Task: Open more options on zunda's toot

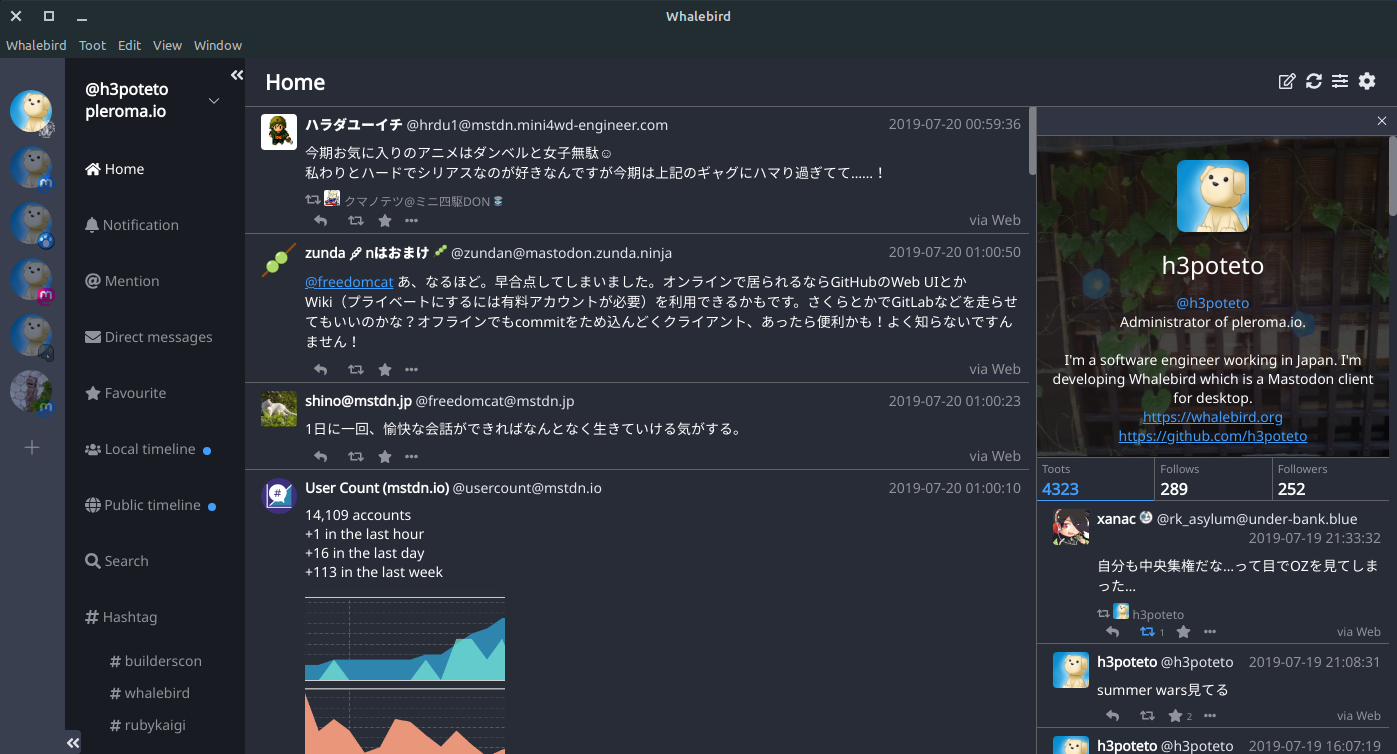Action: 411,370
